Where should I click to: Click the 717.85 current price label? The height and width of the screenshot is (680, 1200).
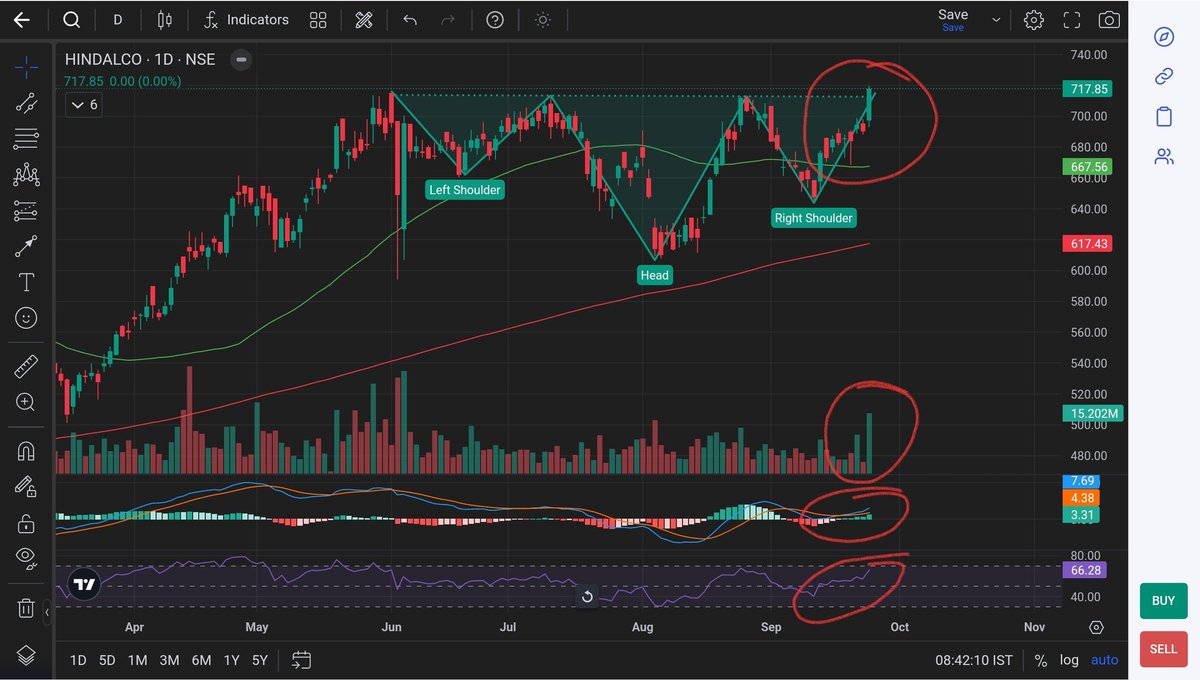click(x=1087, y=89)
